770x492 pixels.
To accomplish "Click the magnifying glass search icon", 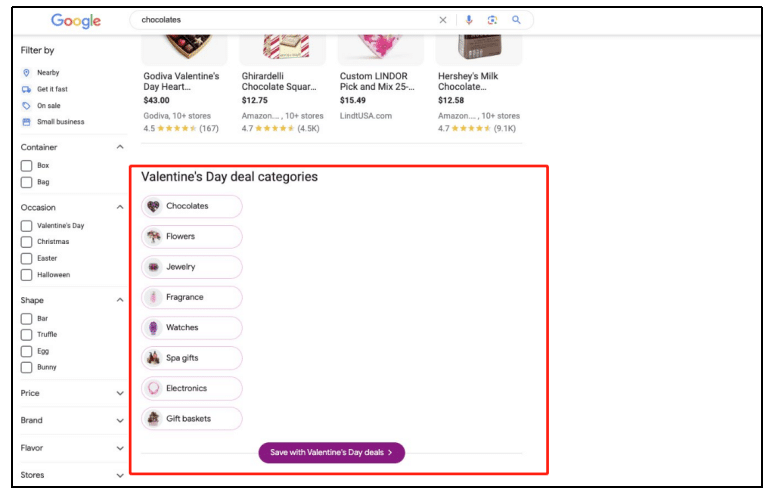I will pyautogui.click(x=516, y=19).
